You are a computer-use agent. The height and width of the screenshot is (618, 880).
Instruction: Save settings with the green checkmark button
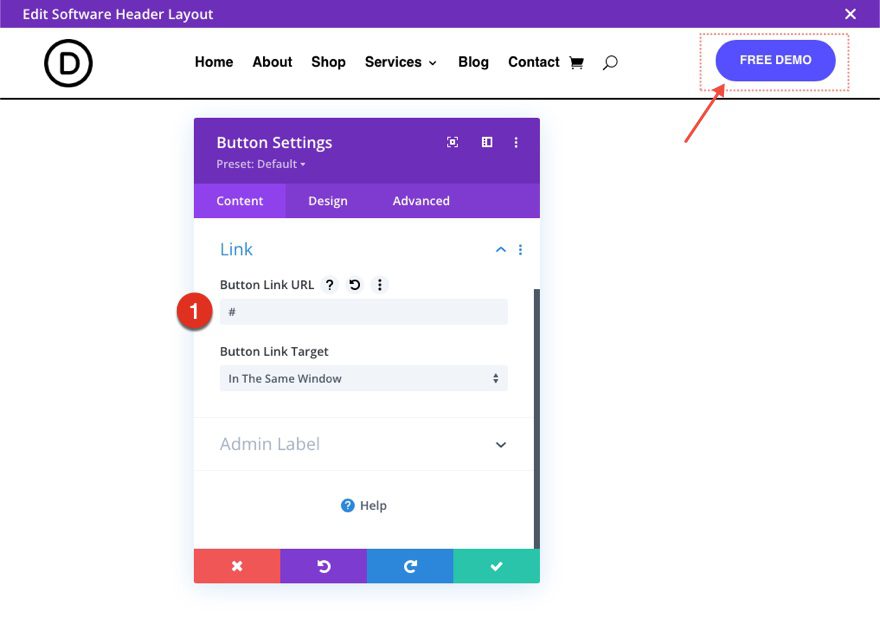[x=497, y=565]
